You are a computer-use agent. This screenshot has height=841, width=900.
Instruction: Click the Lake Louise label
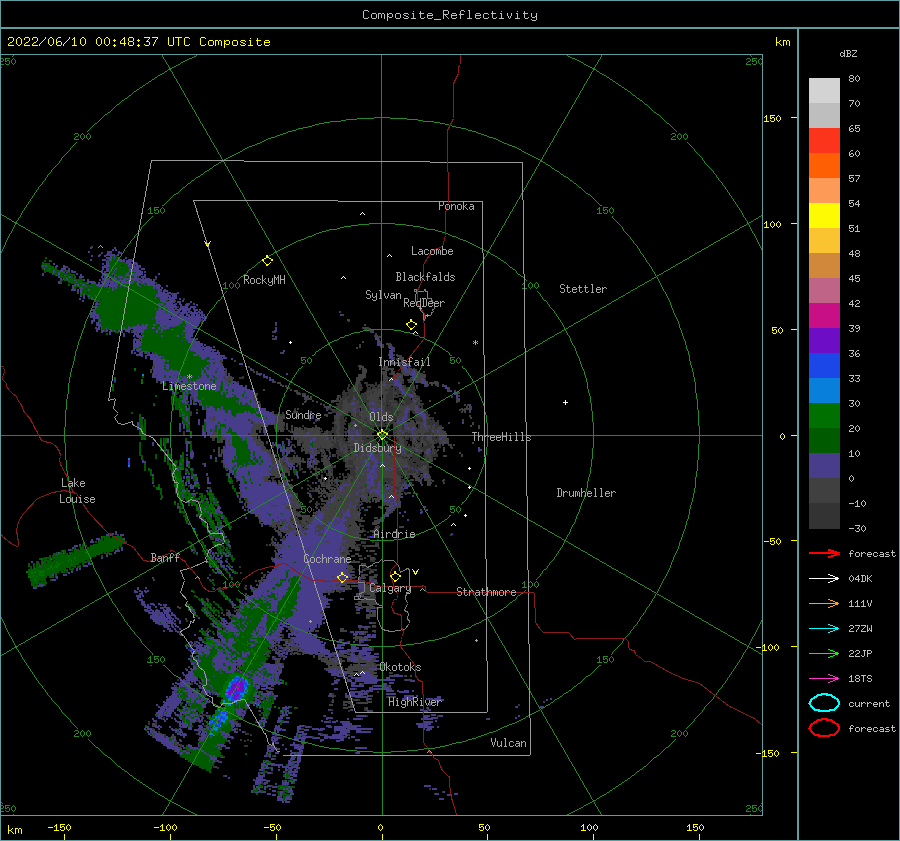(x=77, y=491)
